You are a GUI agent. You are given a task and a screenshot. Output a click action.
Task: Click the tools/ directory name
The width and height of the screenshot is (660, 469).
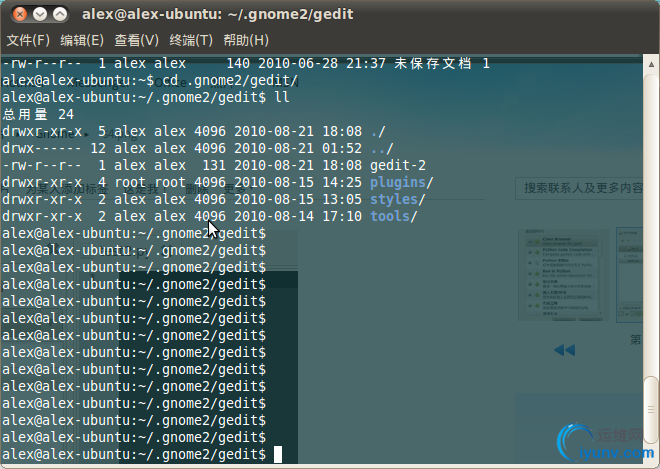[390, 216]
